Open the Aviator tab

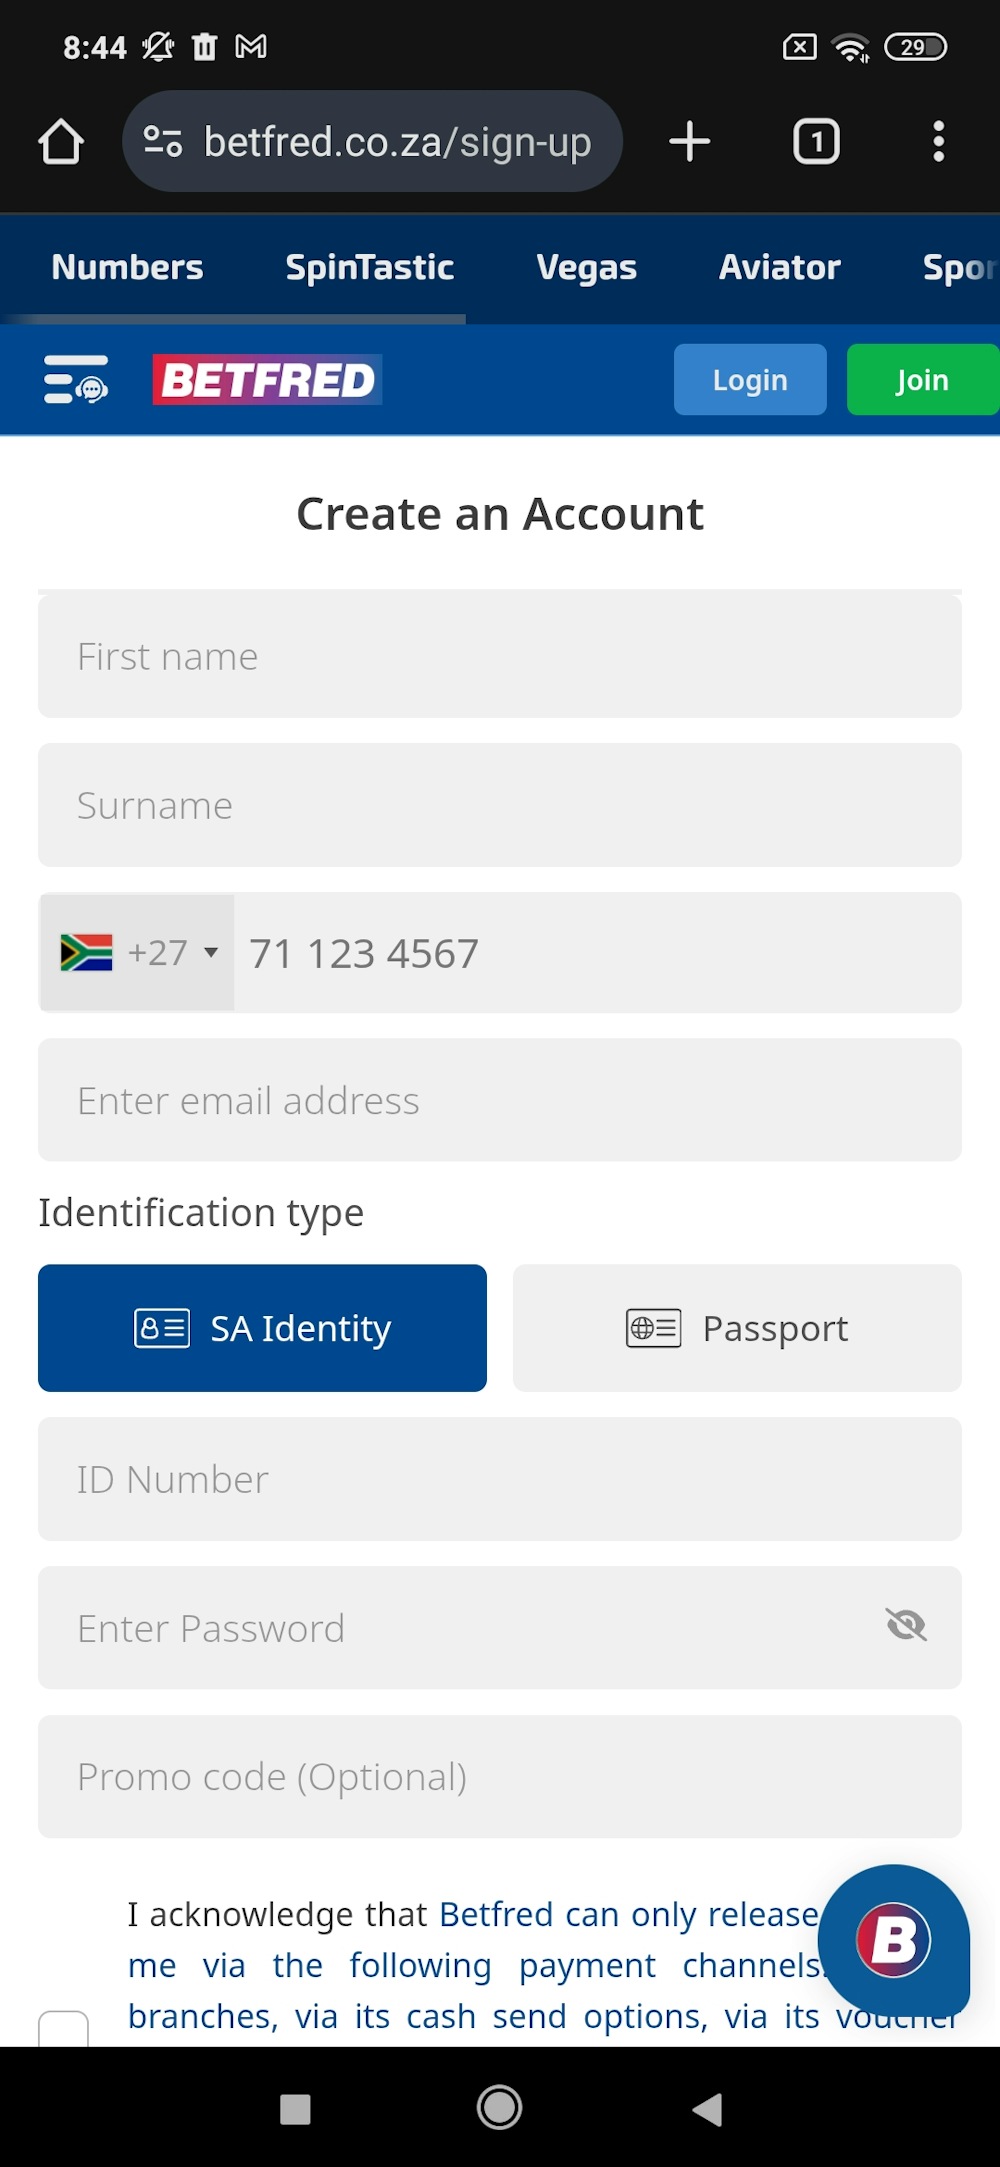pos(779,266)
